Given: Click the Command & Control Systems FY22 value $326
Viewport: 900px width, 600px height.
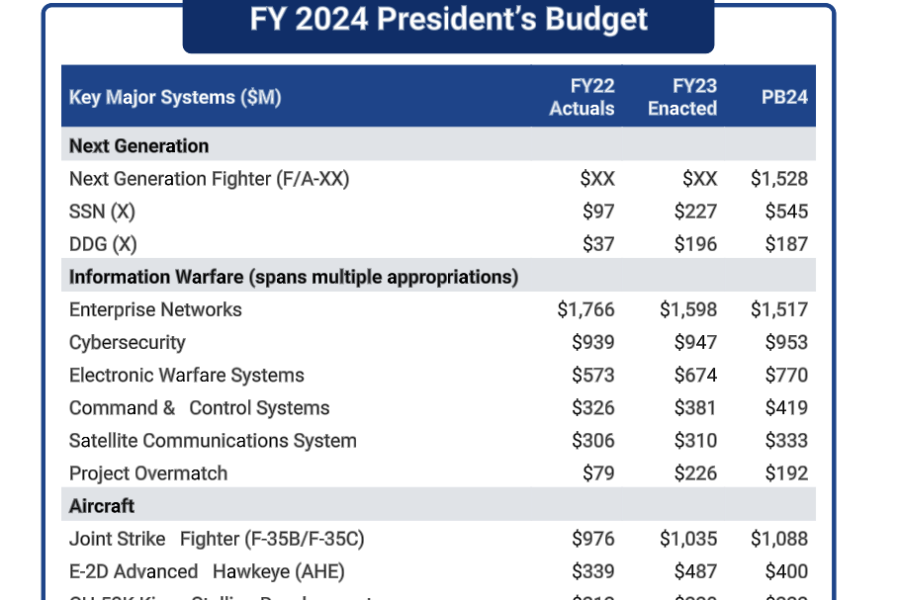Looking at the screenshot, I should coord(593,408).
